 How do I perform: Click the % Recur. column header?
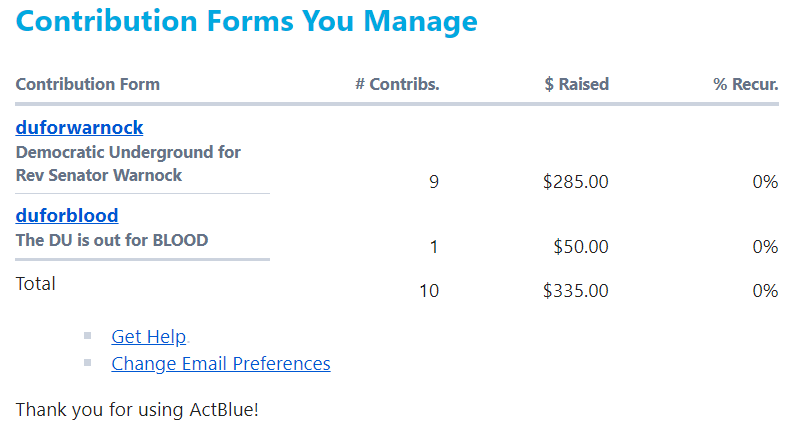[x=745, y=84]
